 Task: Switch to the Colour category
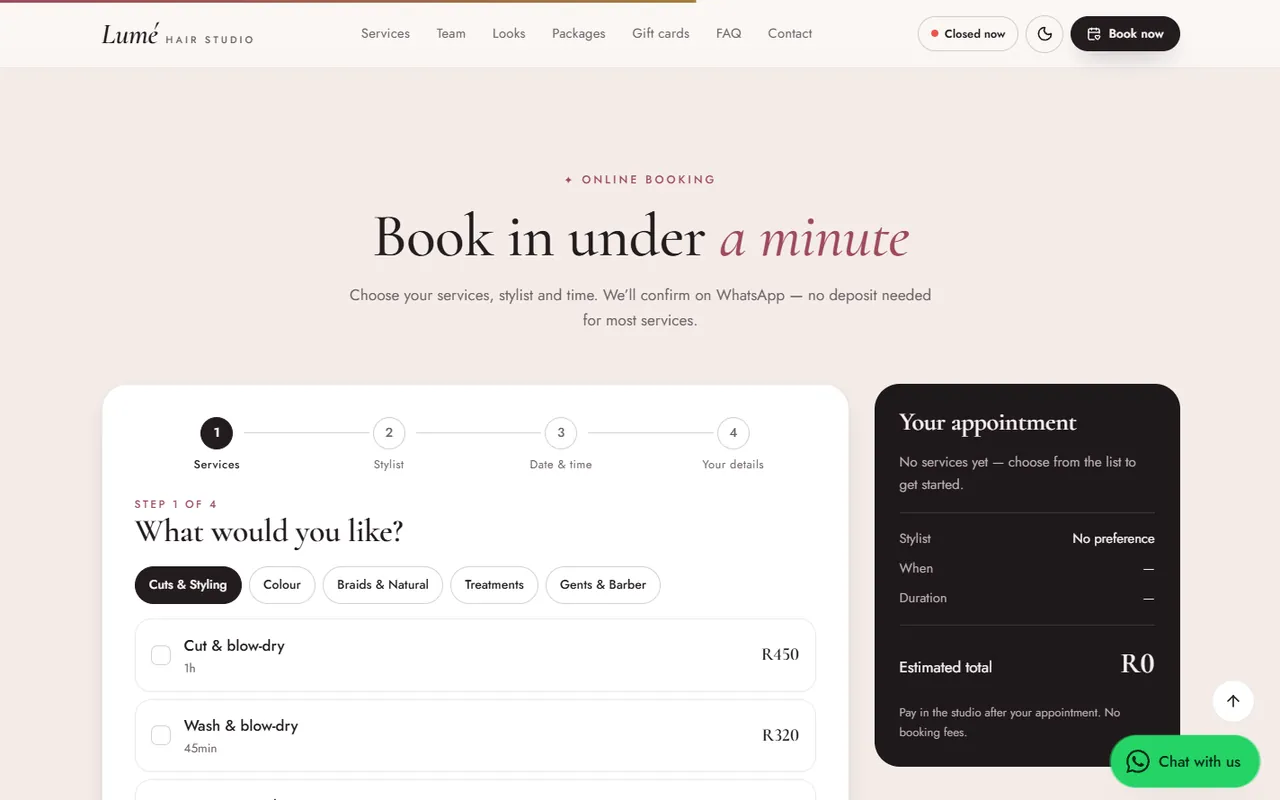coord(282,585)
